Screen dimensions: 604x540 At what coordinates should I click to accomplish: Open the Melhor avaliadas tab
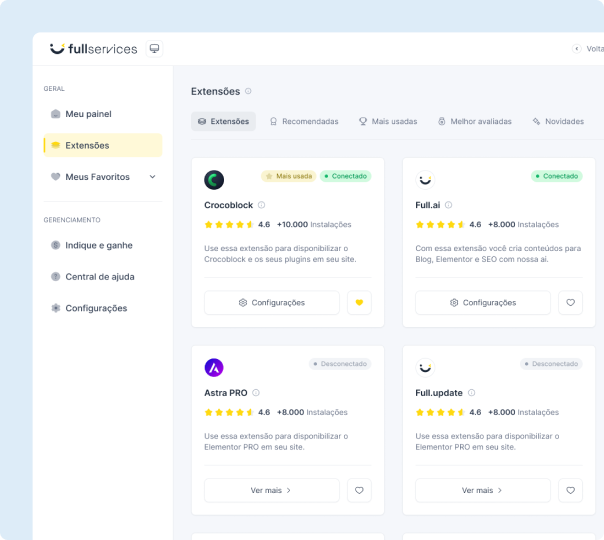[474, 121]
